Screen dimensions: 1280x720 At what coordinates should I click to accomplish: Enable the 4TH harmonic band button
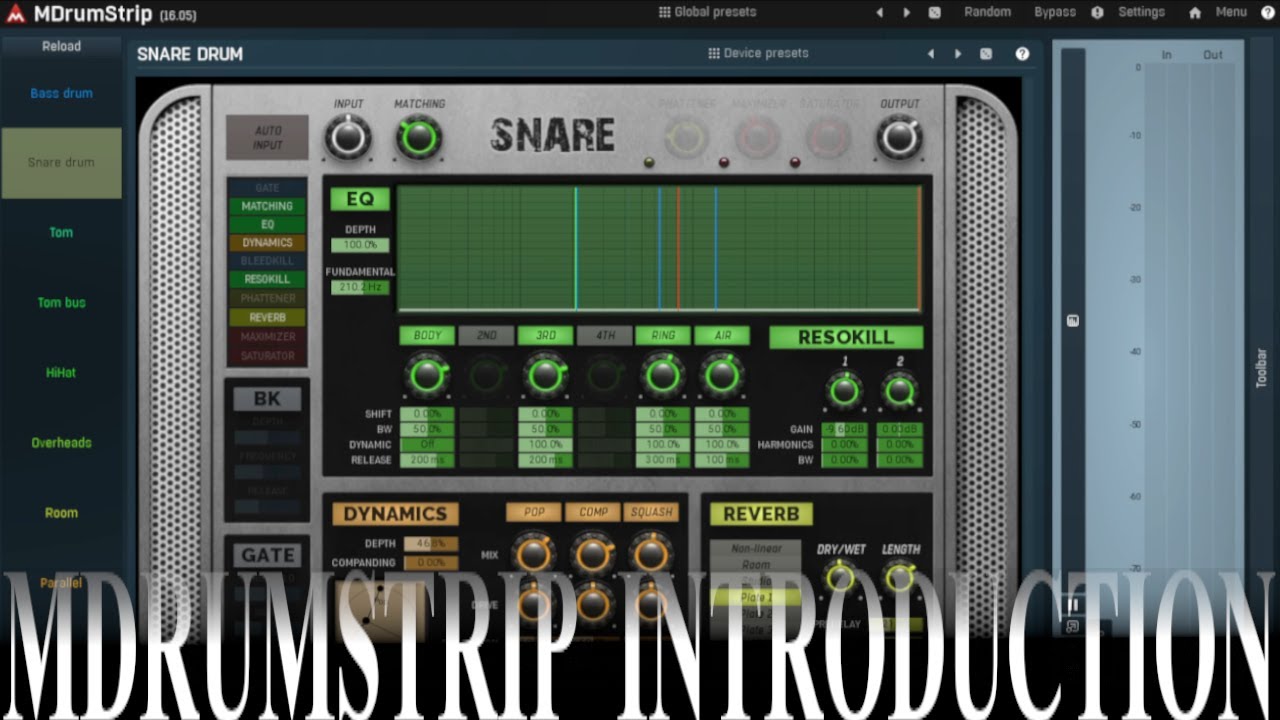coord(604,336)
